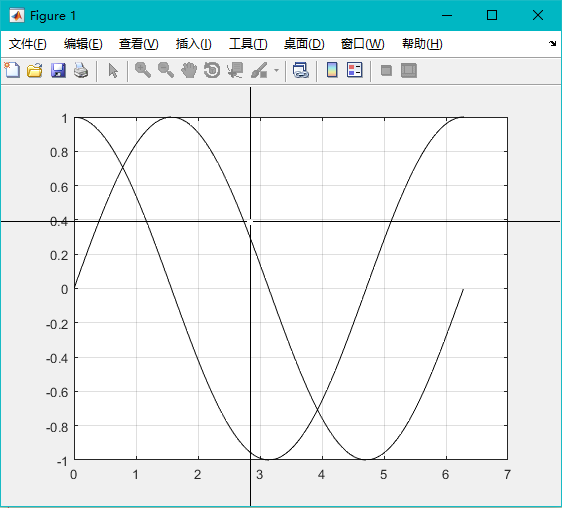This screenshot has width=562, height=508.
Task: Open a file with the folder icon
Action: tap(35, 70)
